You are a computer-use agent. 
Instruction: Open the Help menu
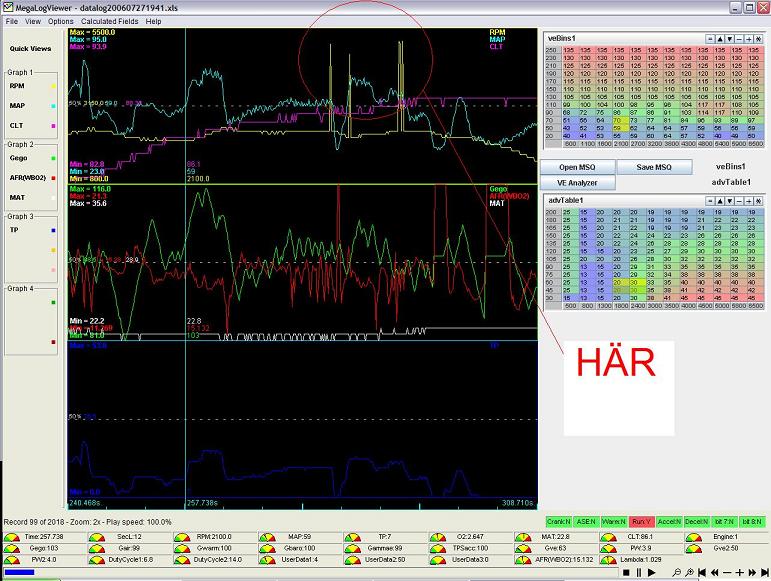(153, 22)
